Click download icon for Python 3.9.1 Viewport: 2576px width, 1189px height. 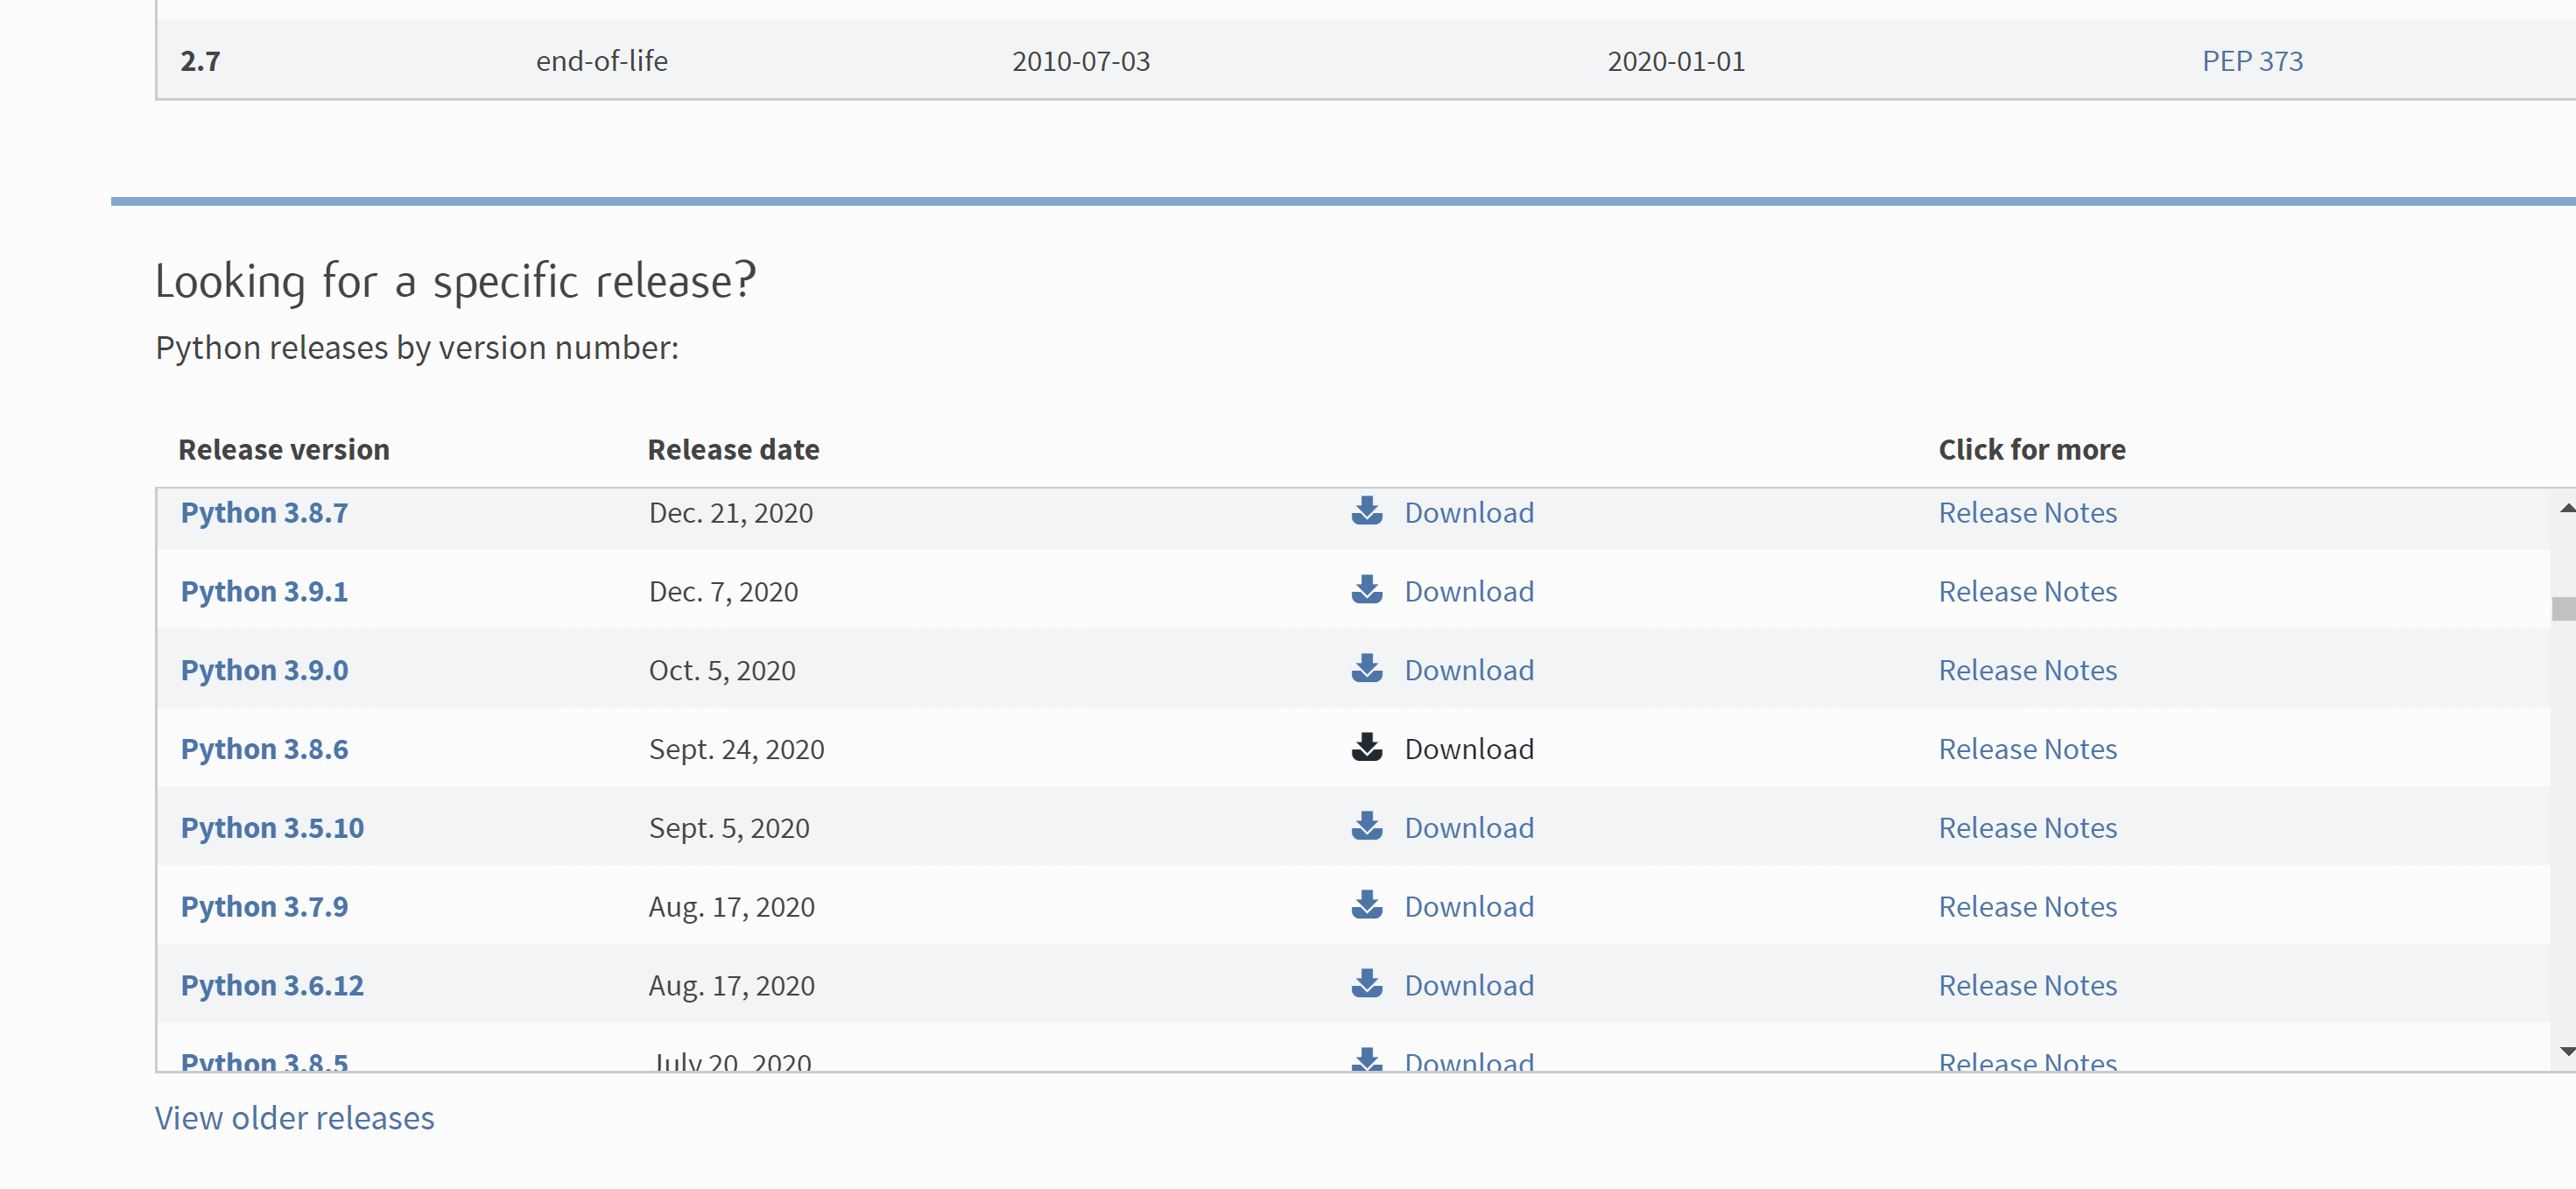(x=1367, y=590)
